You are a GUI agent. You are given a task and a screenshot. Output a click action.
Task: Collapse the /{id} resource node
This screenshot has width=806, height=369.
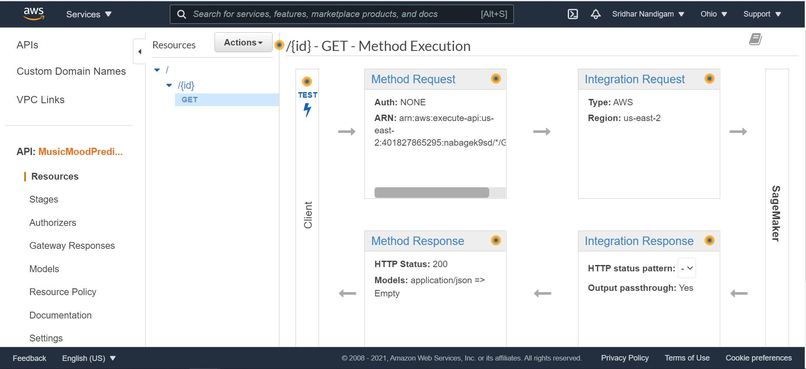point(169,85)
